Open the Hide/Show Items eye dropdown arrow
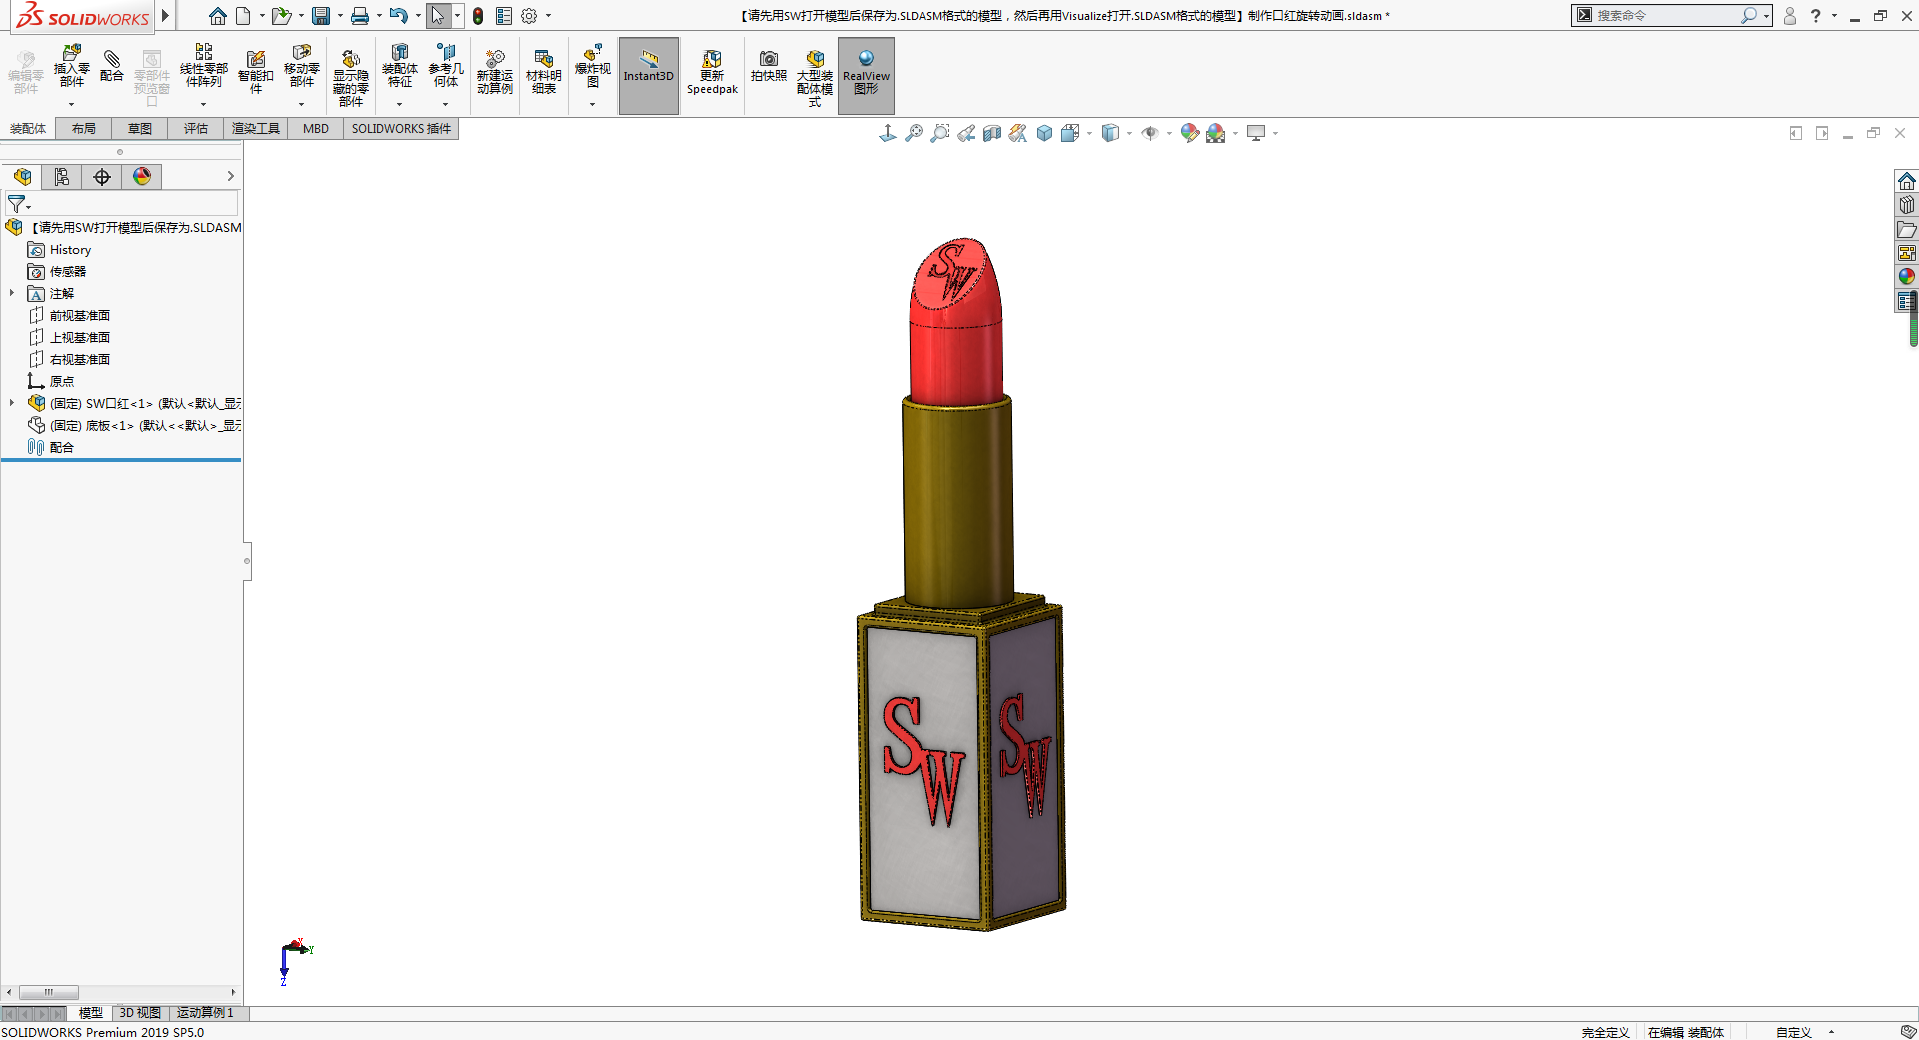1919x1040 pixels. pyautogui.click(x=1169, y=134)
